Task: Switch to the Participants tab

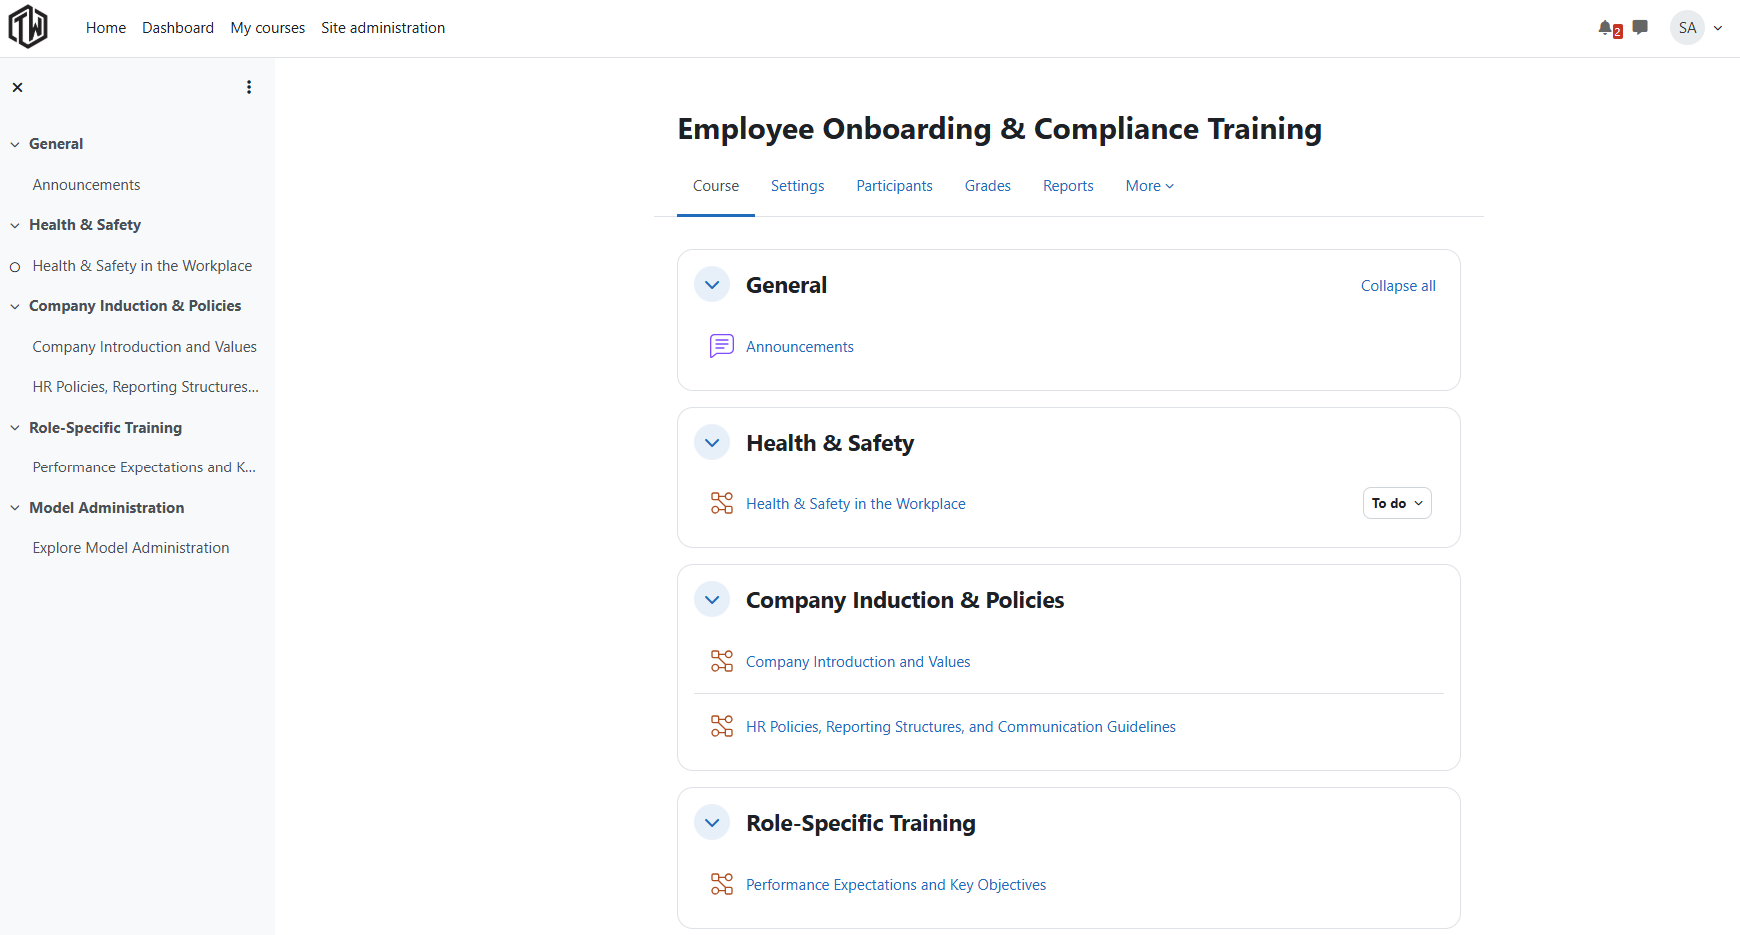Action: point(894,186)
